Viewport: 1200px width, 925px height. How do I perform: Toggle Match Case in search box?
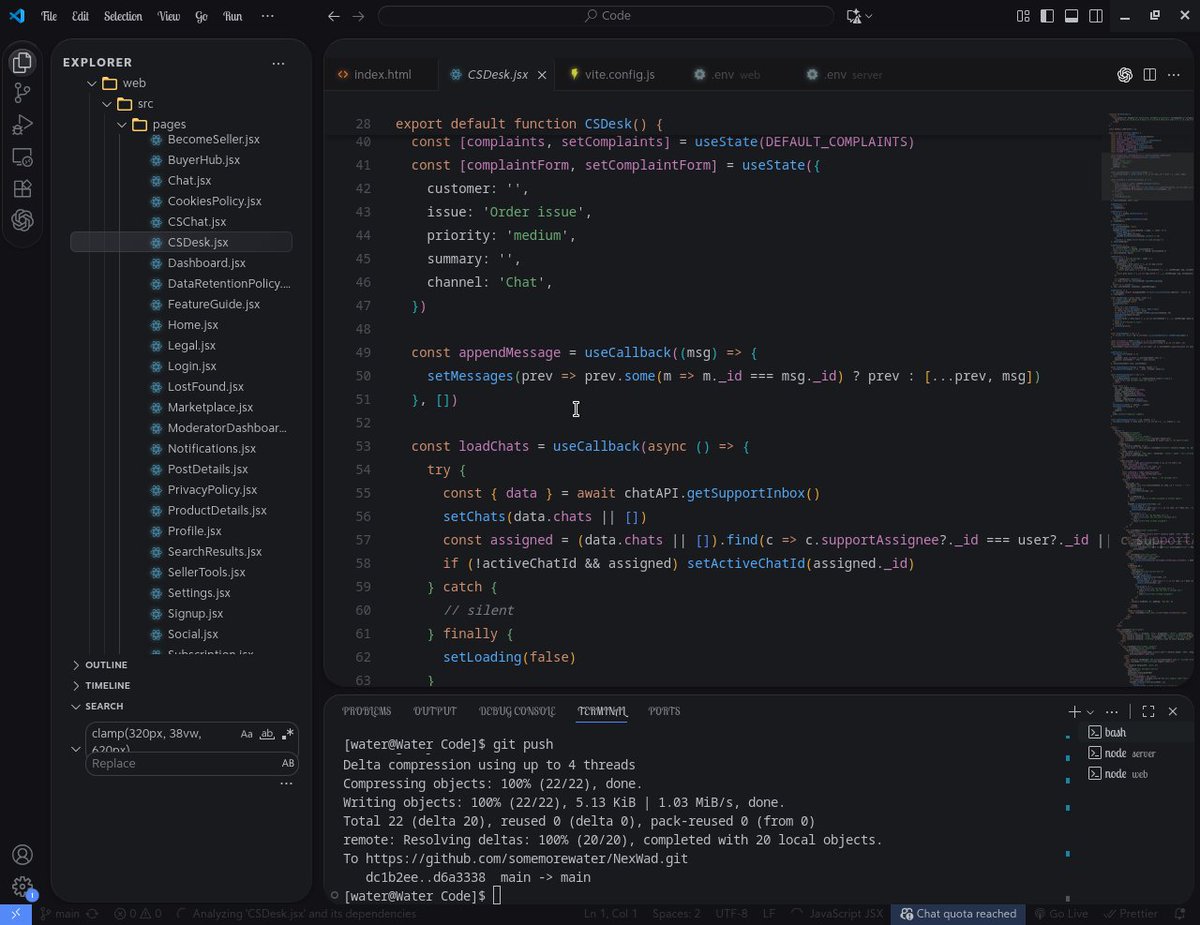coord(247,734)
